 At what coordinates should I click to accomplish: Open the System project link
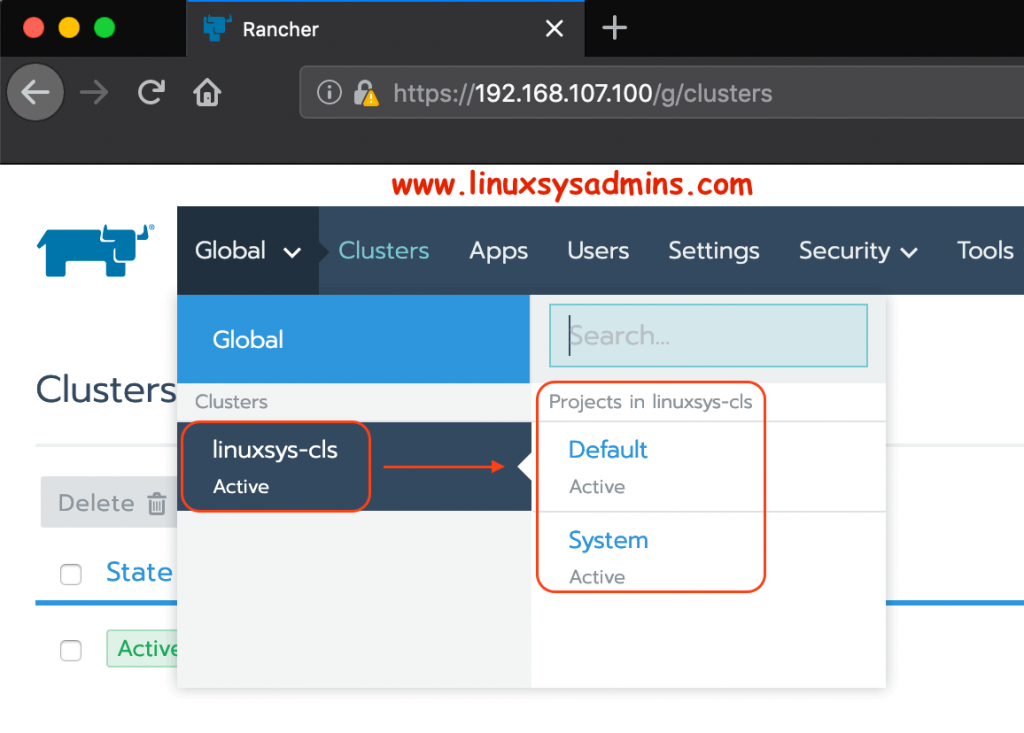608,540
